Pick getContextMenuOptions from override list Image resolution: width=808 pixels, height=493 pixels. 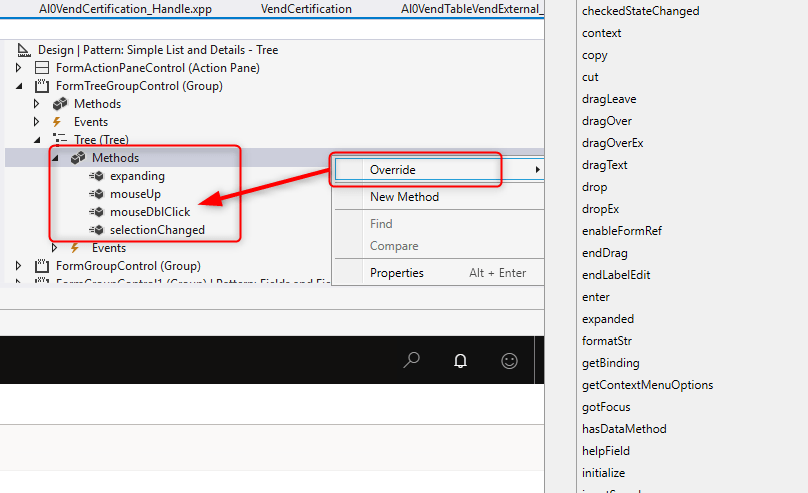[647, 385]
